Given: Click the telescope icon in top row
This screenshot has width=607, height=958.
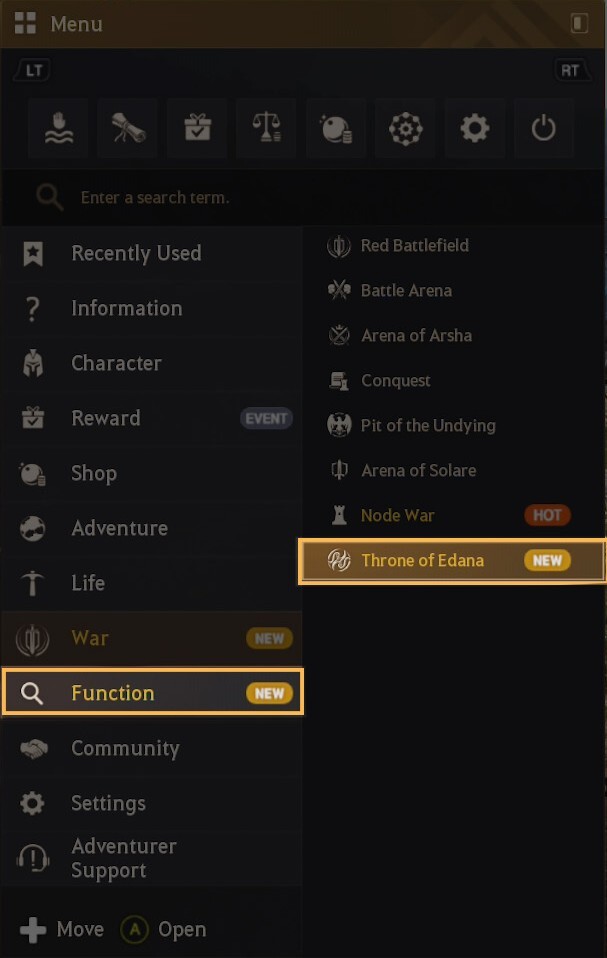Looking at the screenshot, I should coord(128,127).
